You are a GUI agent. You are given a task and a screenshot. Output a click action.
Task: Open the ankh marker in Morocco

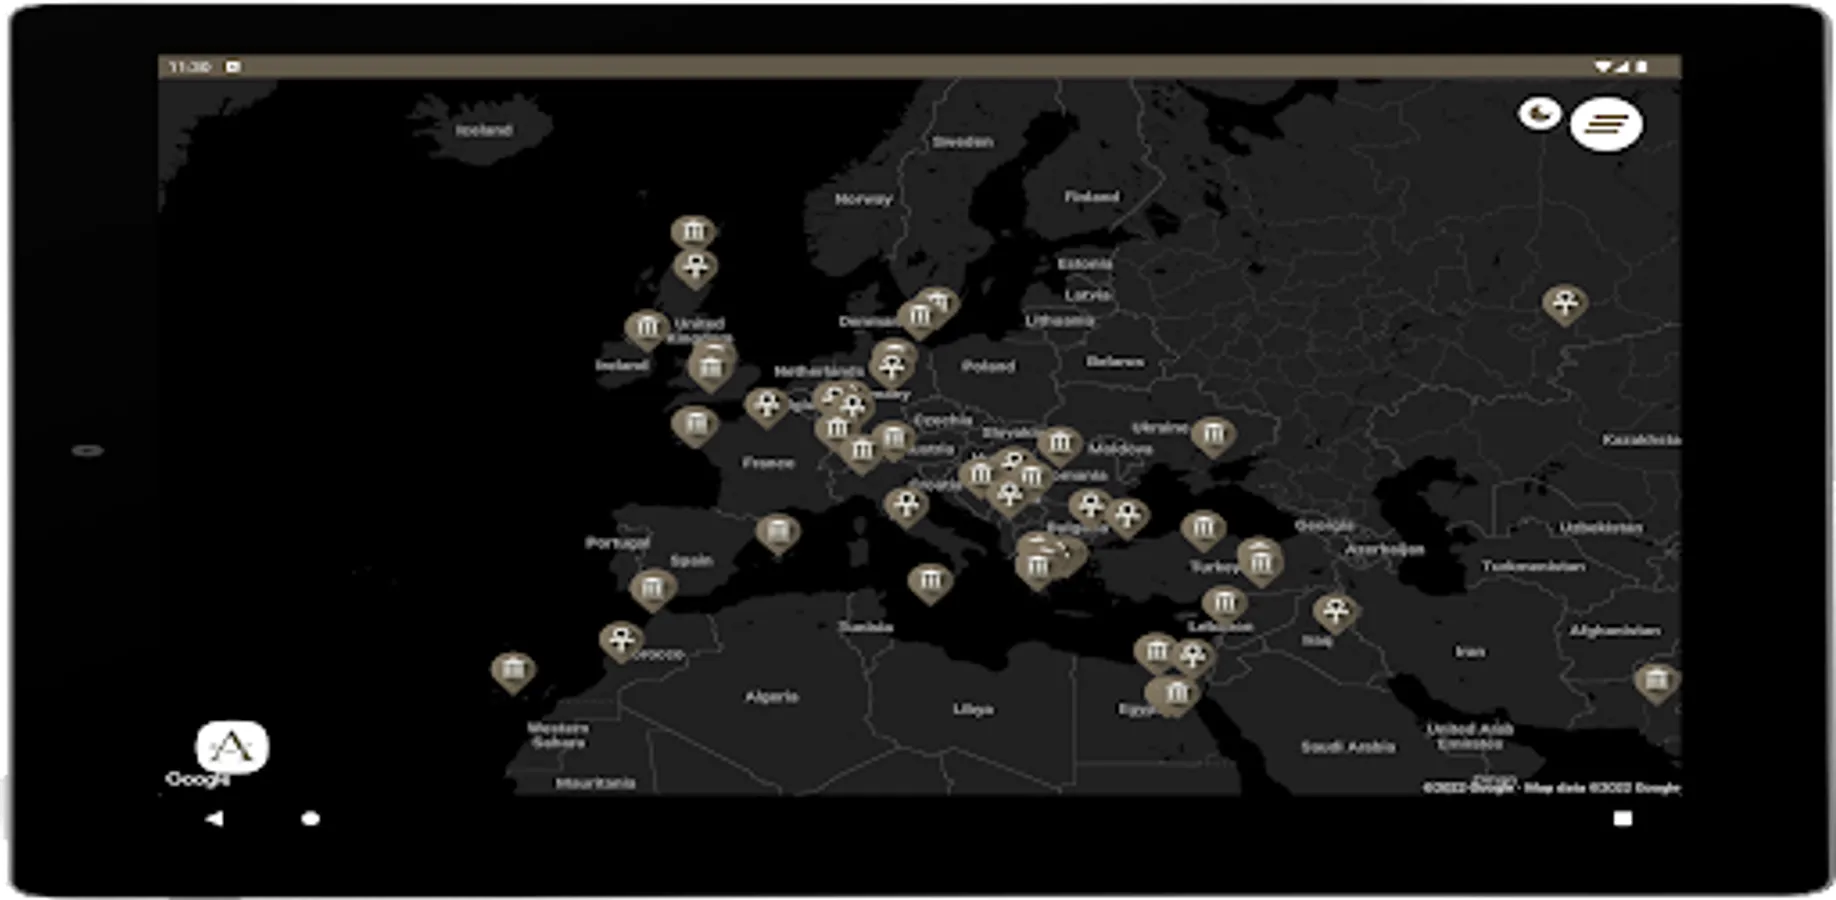[621, 641]
